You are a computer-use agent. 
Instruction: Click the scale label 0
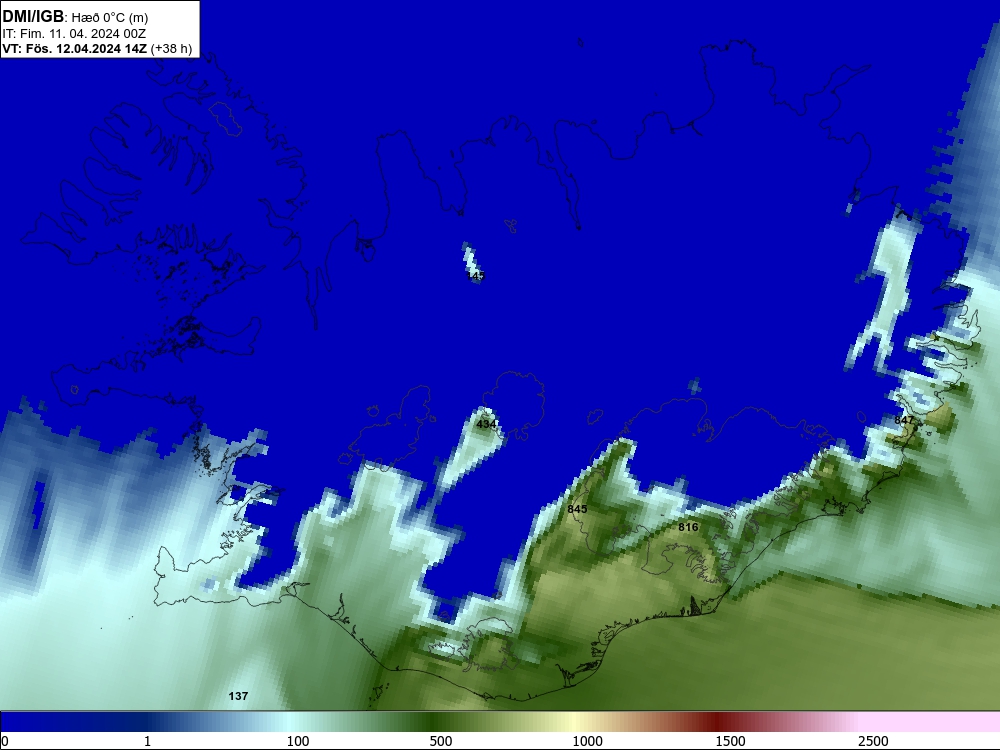[6, 741]
